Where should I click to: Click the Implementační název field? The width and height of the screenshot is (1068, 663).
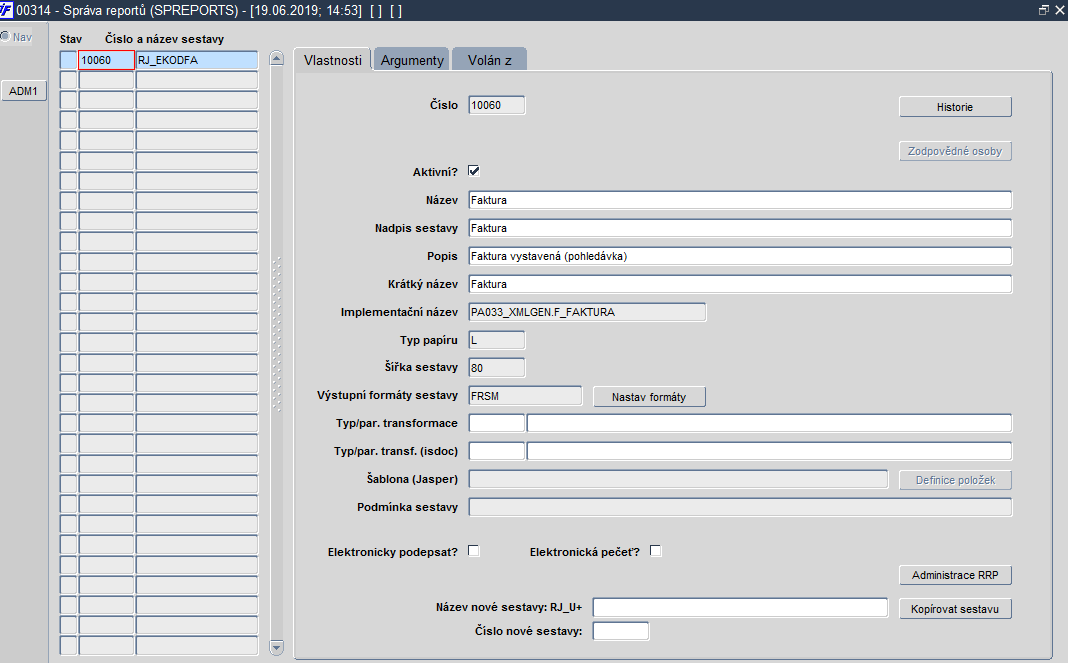(x=587, y=312)
